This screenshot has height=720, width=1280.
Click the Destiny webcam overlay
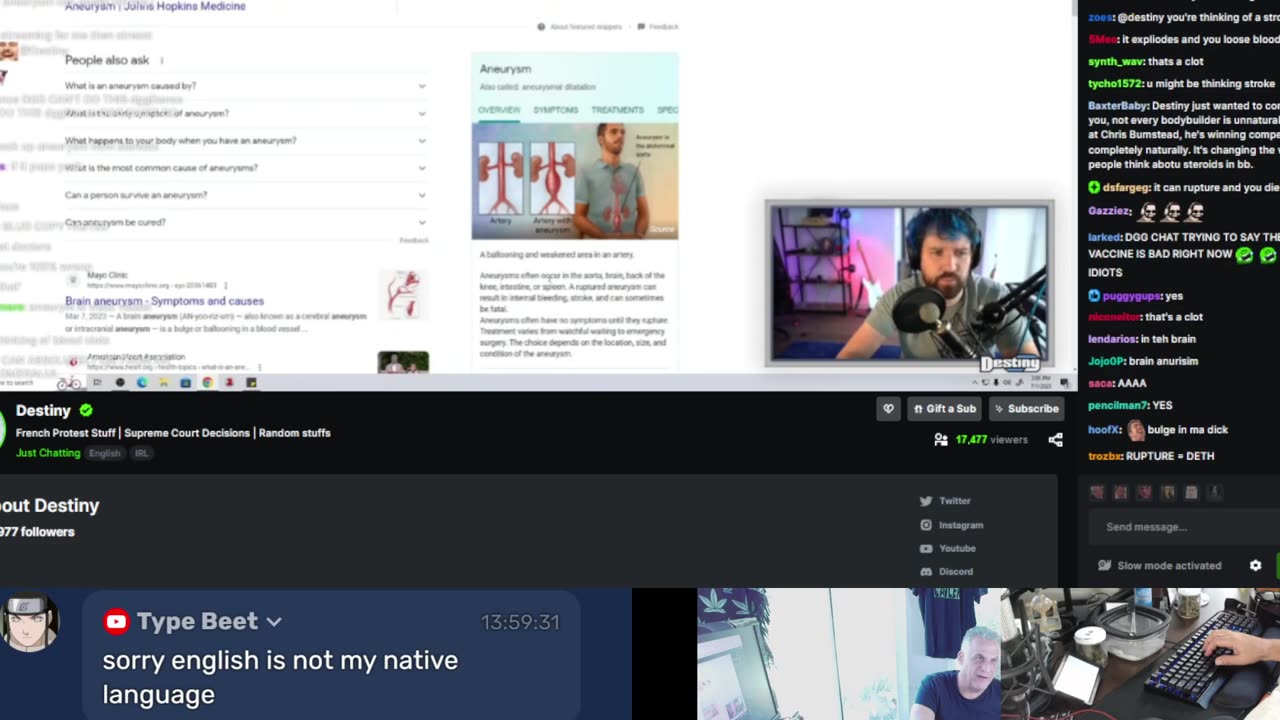click(909, 284)
